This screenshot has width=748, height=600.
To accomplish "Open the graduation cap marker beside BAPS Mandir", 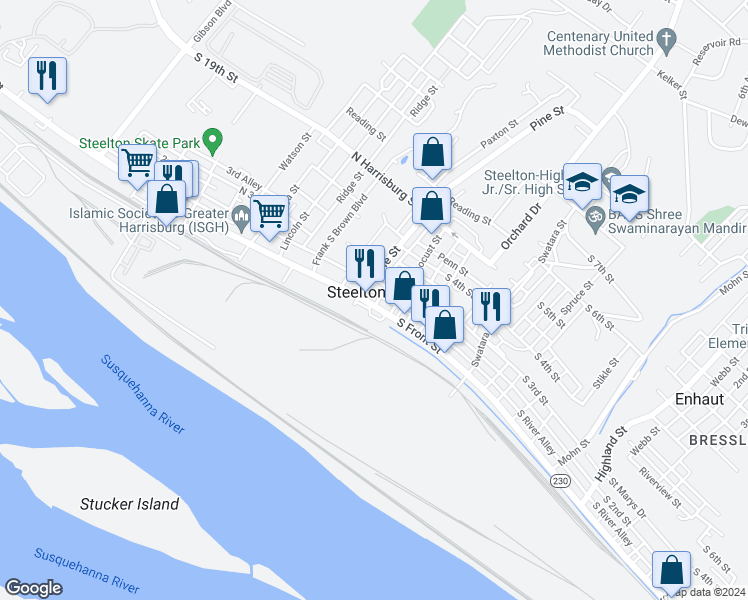I will (629, 195).
